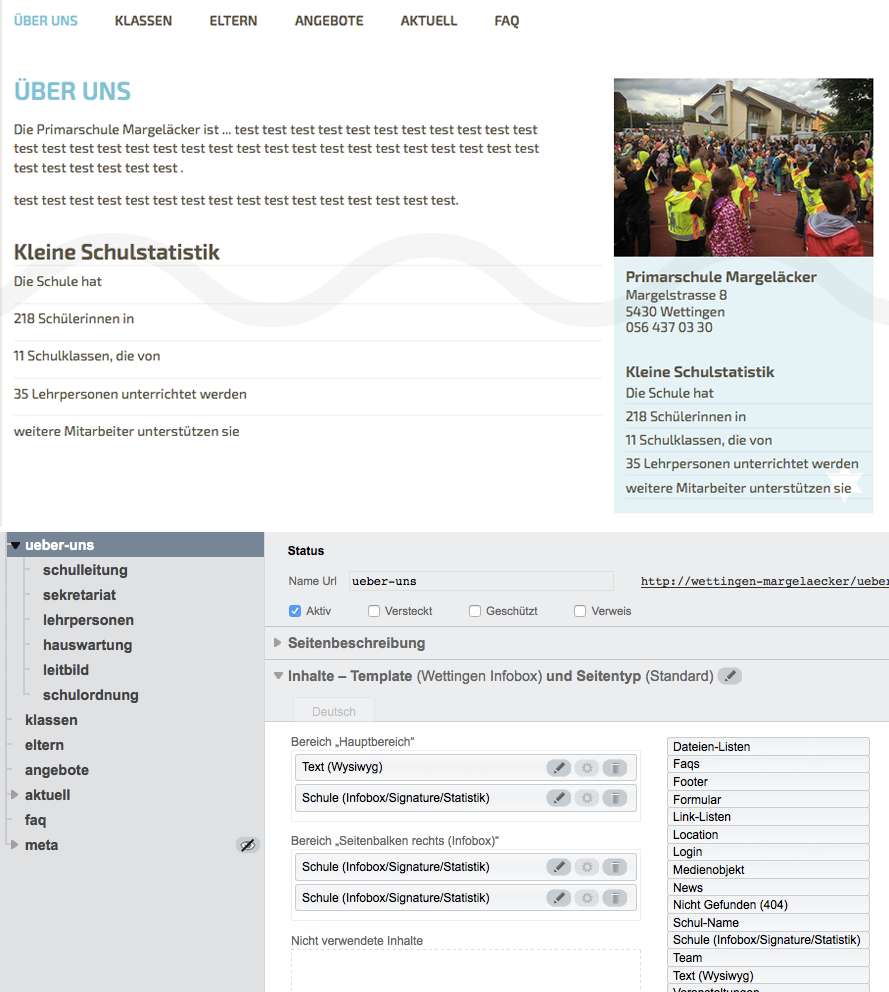This screenshot has height=992, width=889.
Task: Open AKTUELL in site navigation
Action: click(x=428, y=21)
